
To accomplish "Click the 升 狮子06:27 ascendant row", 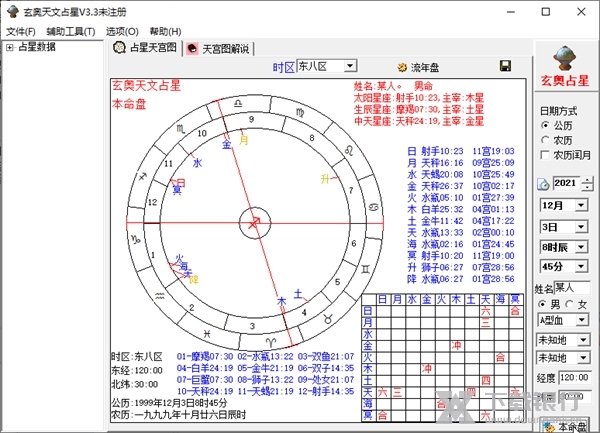I will [x=461, y=267].
